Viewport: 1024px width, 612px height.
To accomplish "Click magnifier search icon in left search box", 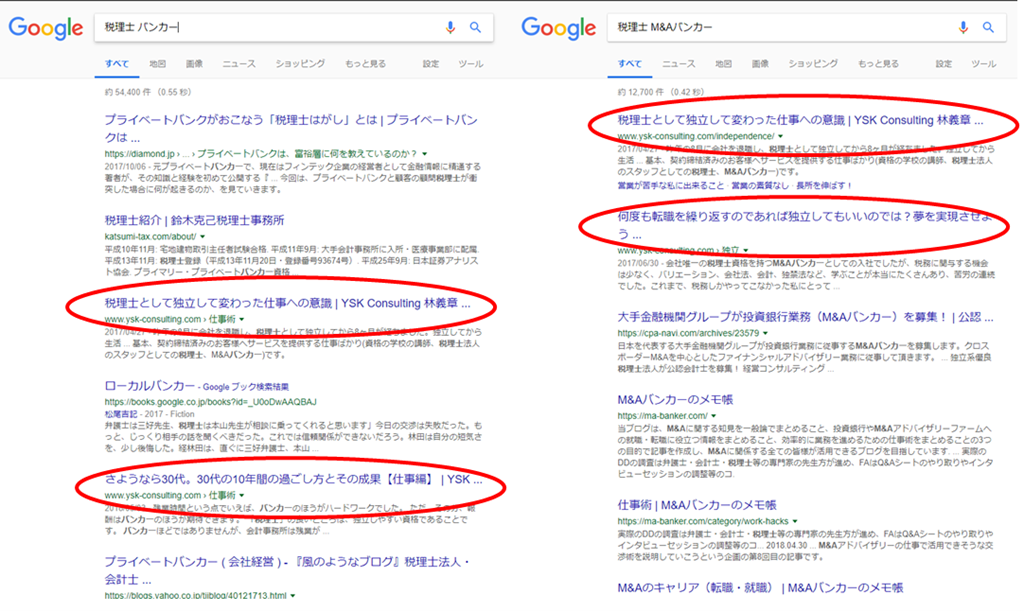I will click(475, 27).
